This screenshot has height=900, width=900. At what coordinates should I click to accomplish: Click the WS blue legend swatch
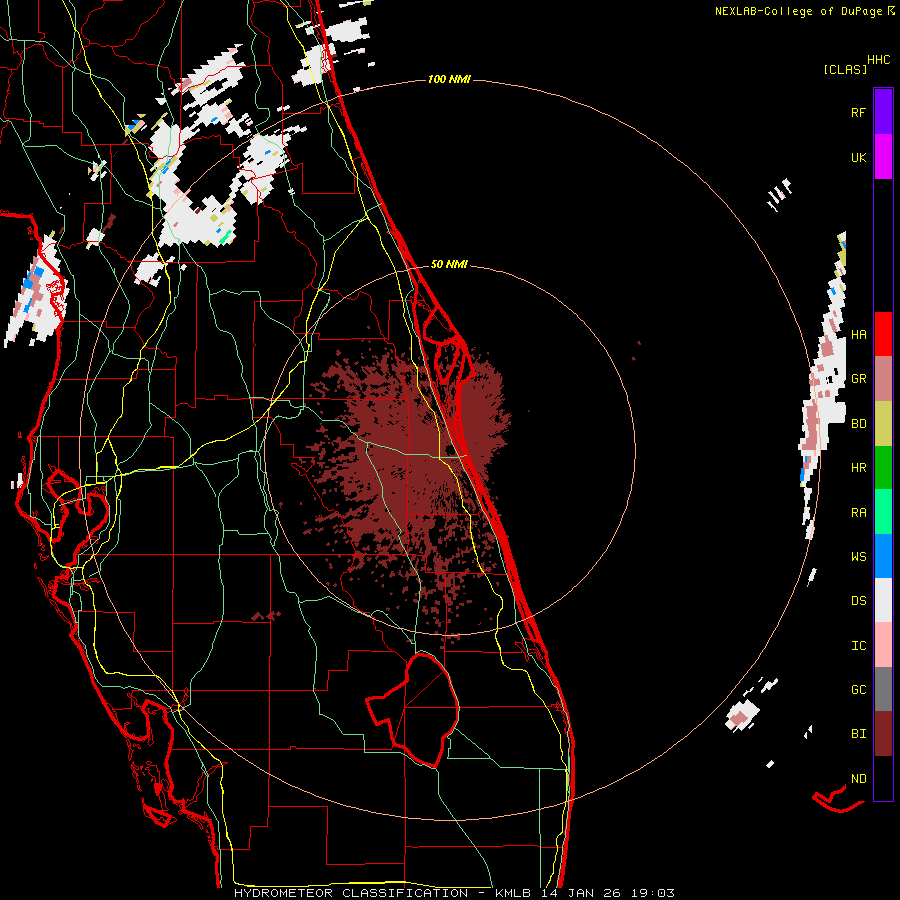click(x=883, y=556)
